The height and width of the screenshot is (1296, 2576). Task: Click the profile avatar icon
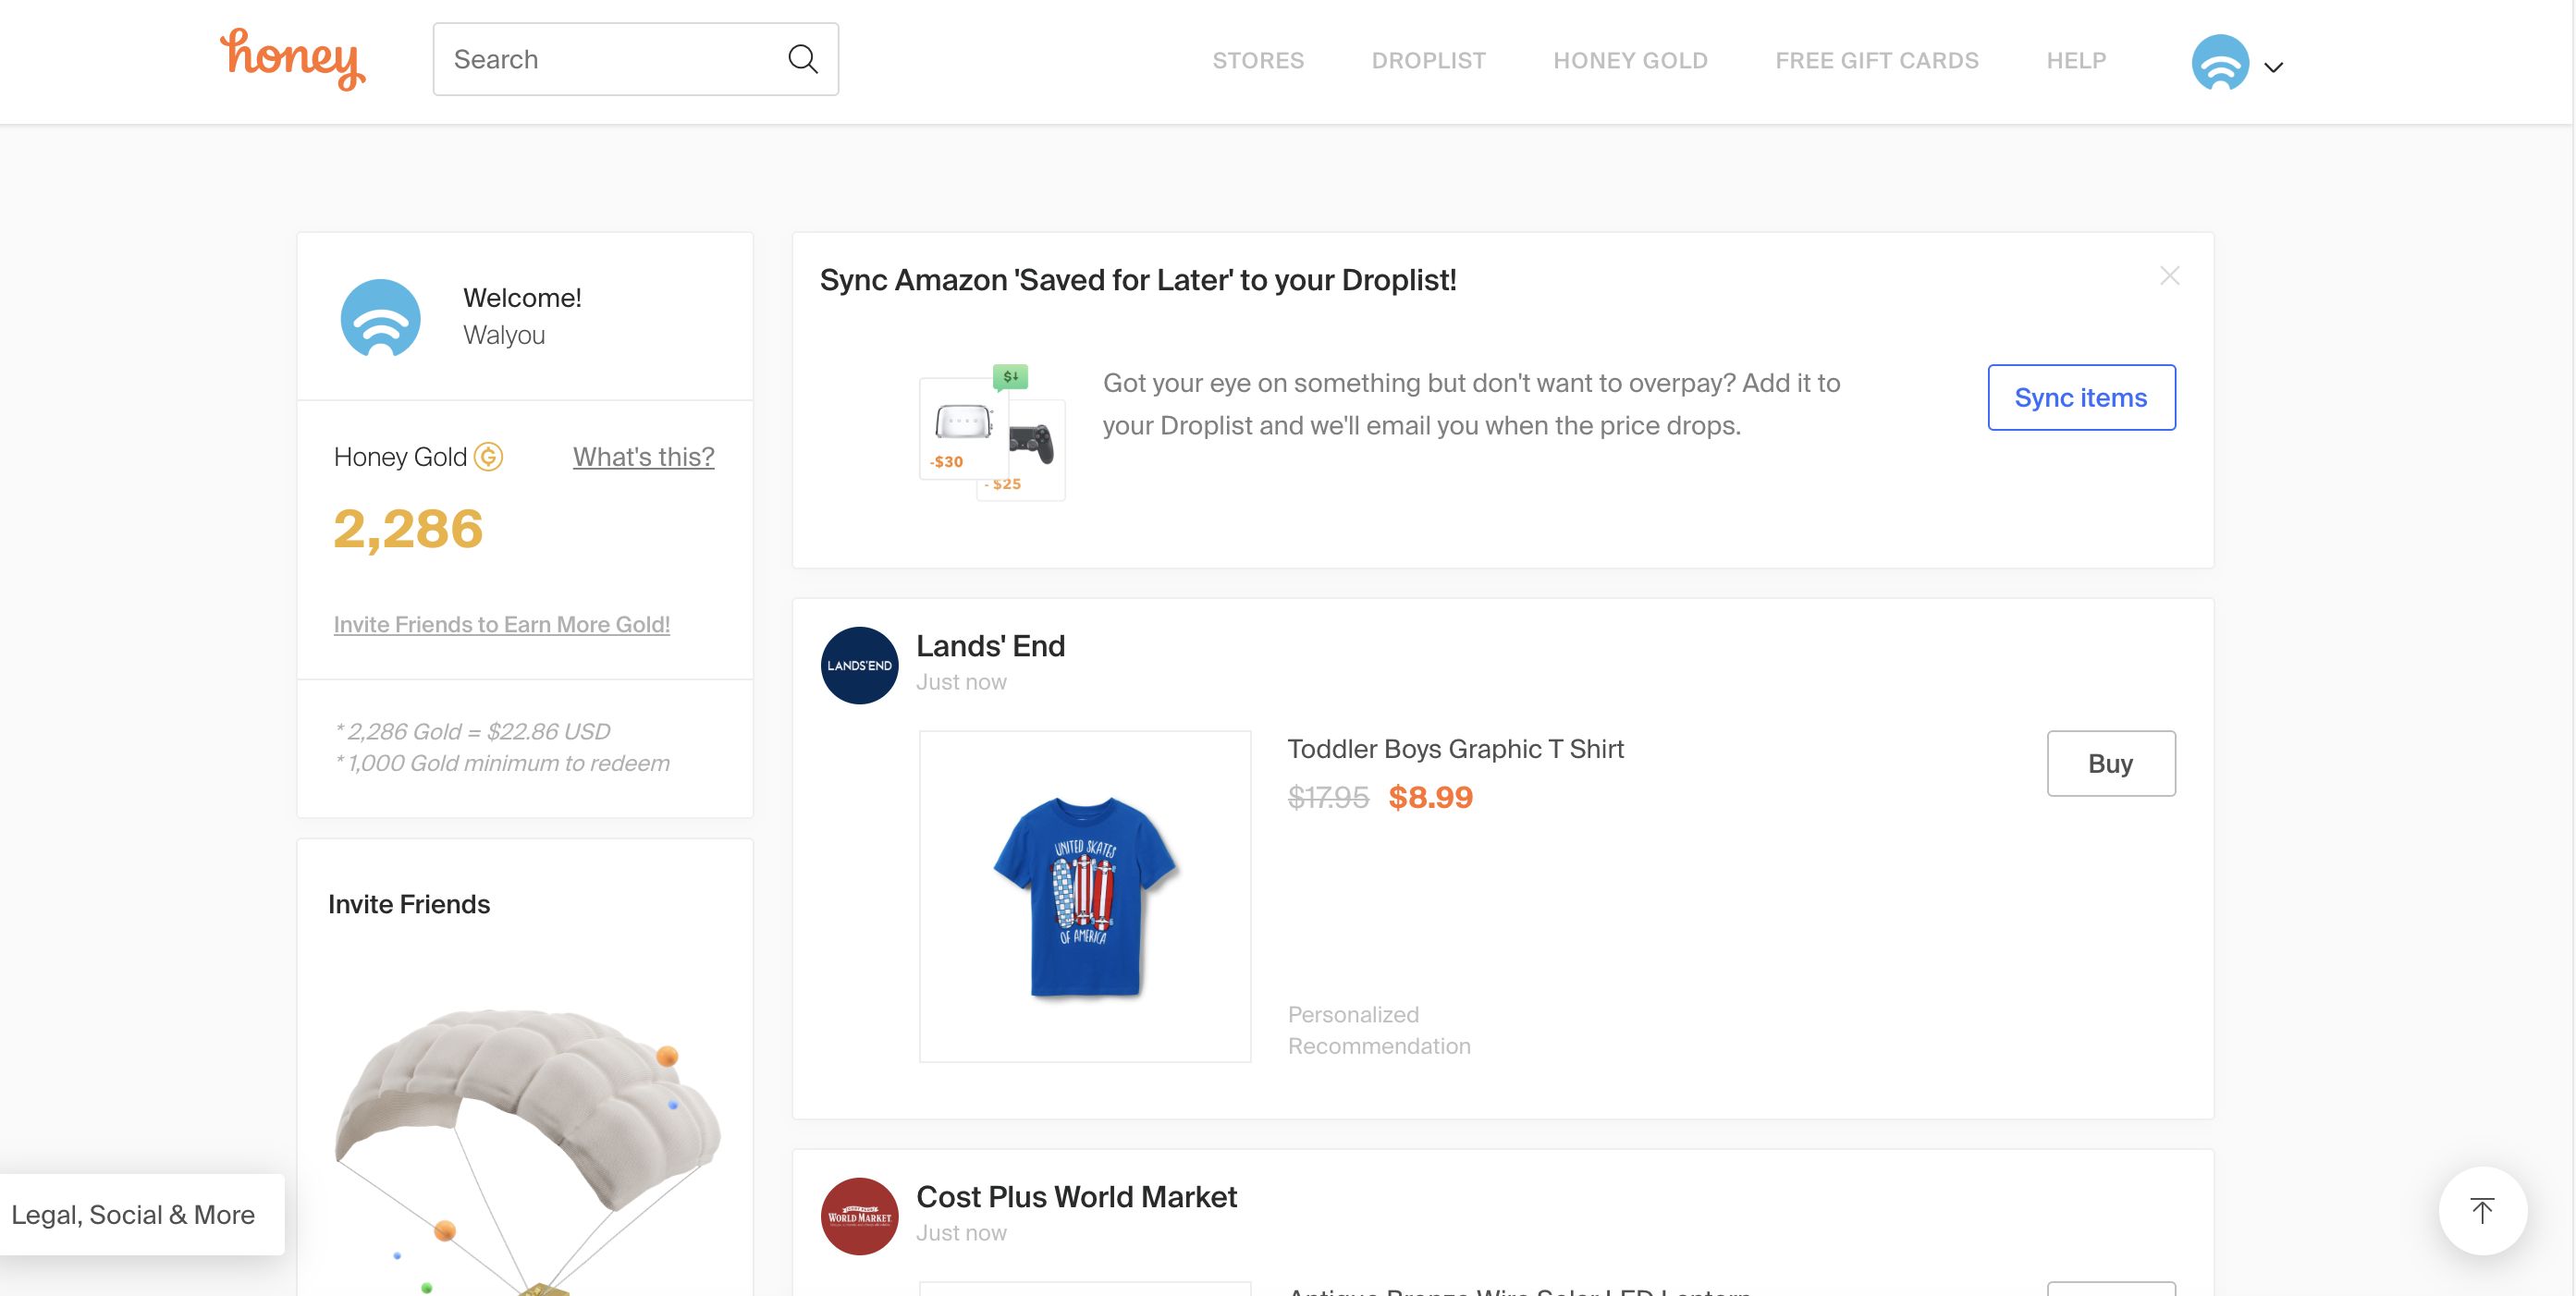(x=2219, y=63)
